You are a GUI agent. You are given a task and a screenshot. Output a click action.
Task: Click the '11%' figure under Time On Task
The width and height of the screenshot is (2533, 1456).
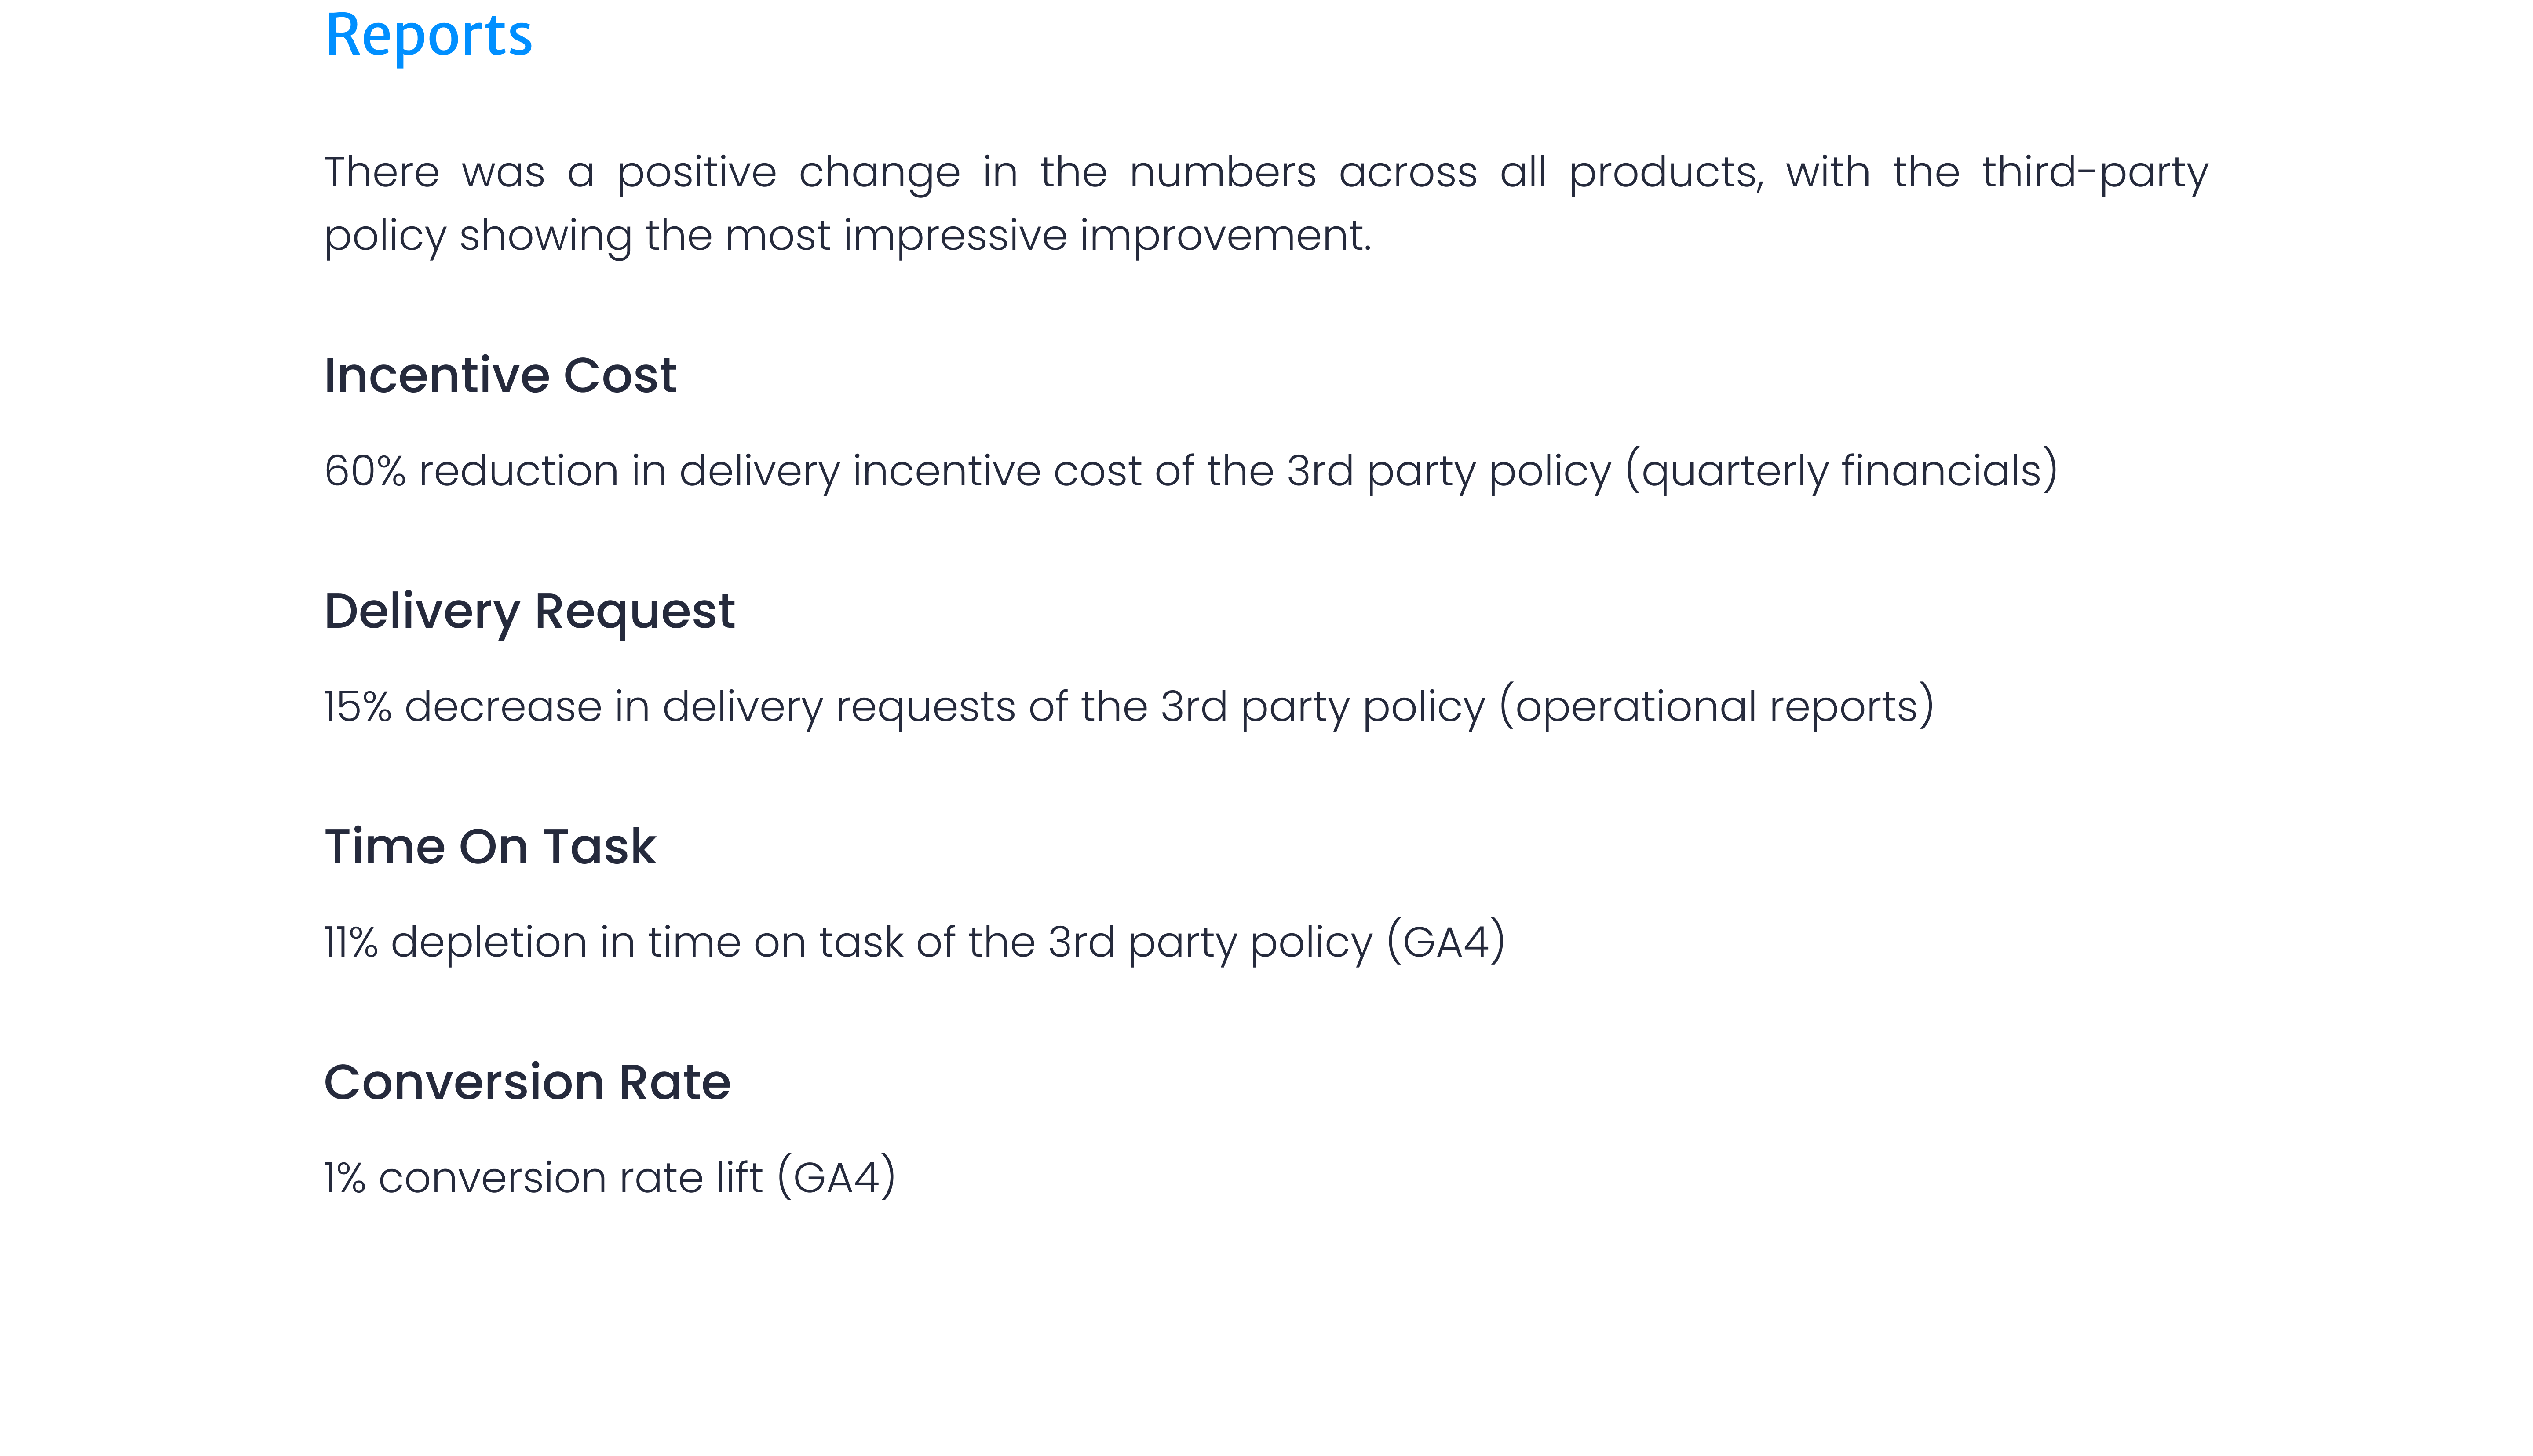coord(350,943)
